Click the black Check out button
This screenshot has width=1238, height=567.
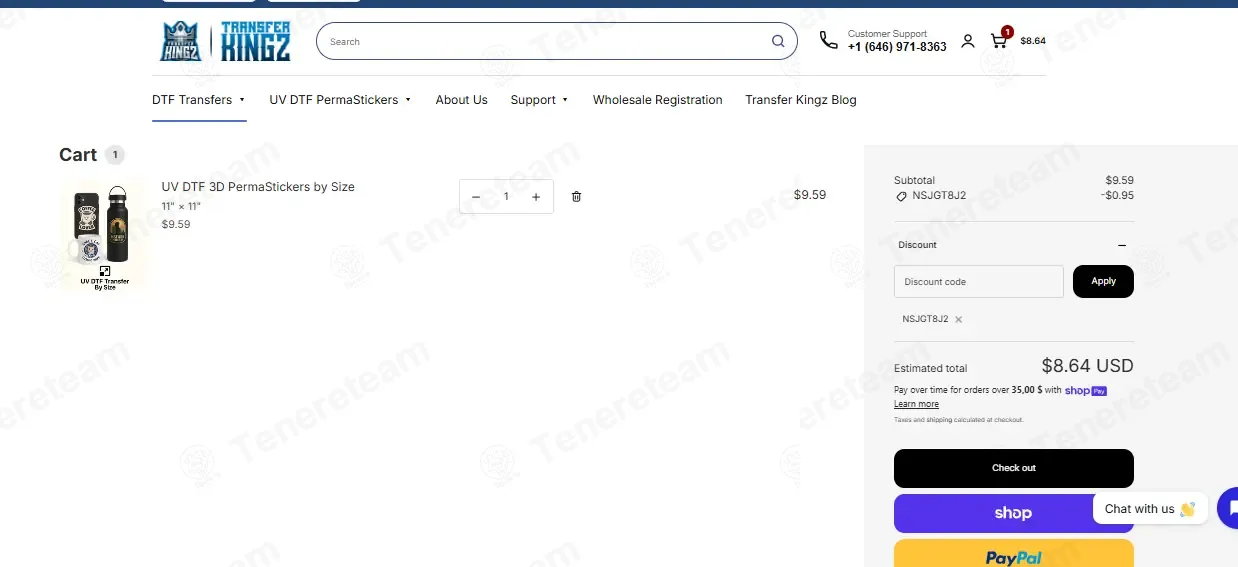pos(1013,468)
